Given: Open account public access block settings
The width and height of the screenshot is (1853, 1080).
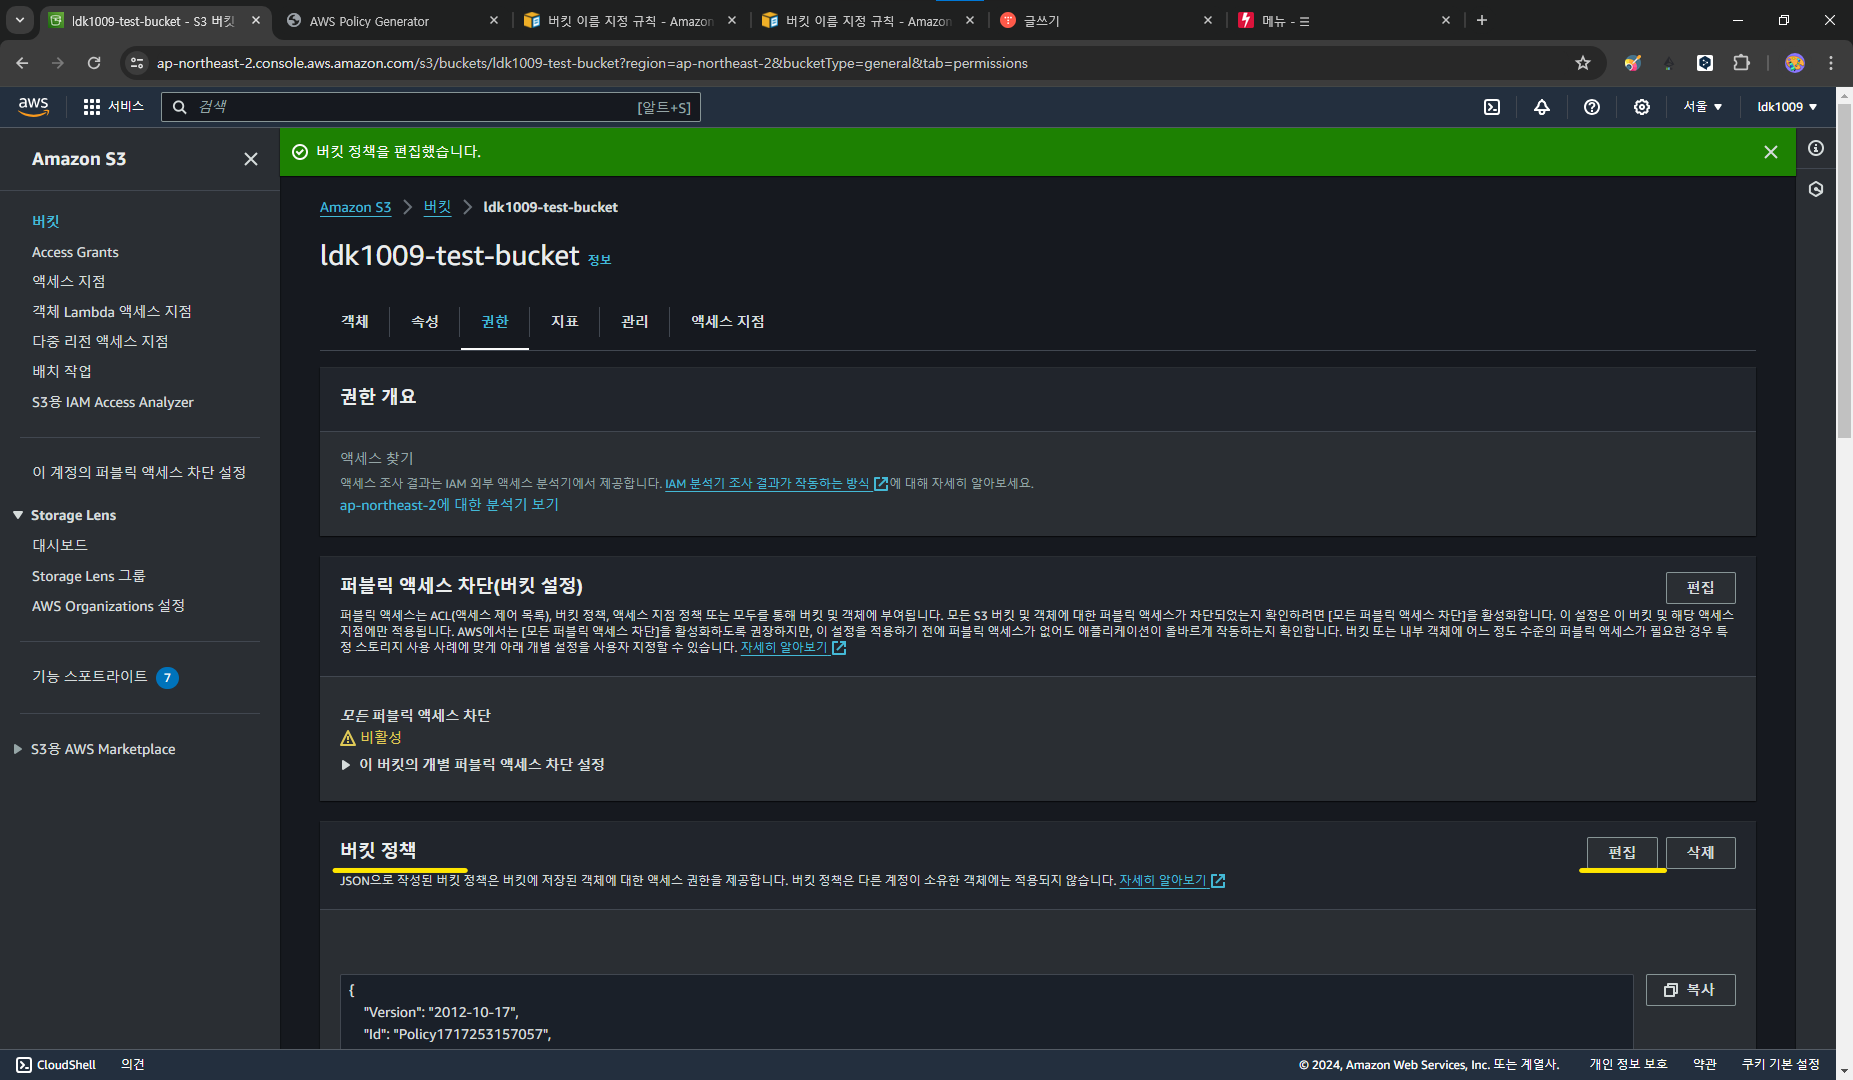Looking at the screenshot, I should [x=139, y=473].
